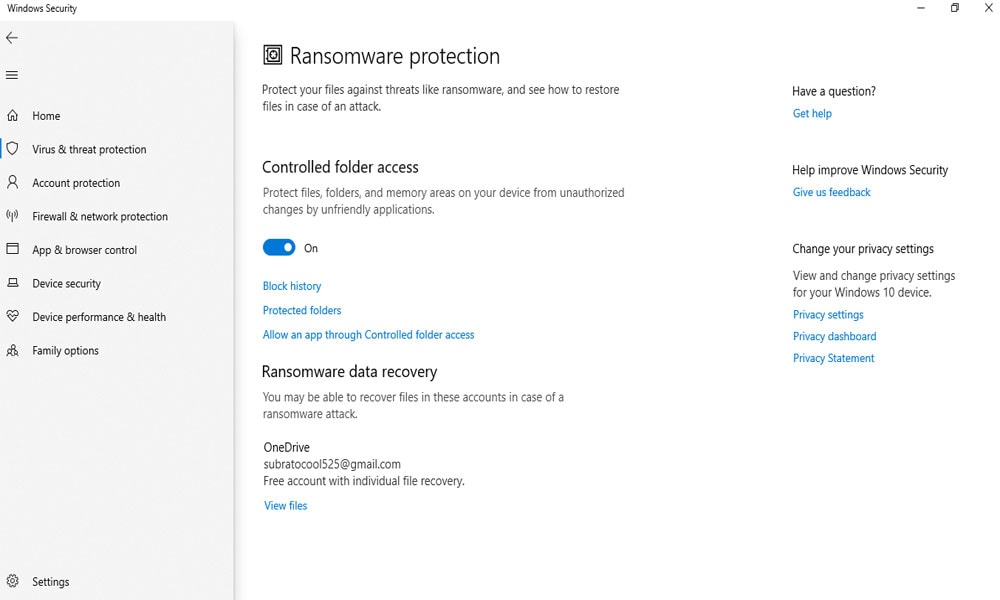Click the Device performance heart icon
Viewport: 1000px width, 600px height.
[12, 316]
